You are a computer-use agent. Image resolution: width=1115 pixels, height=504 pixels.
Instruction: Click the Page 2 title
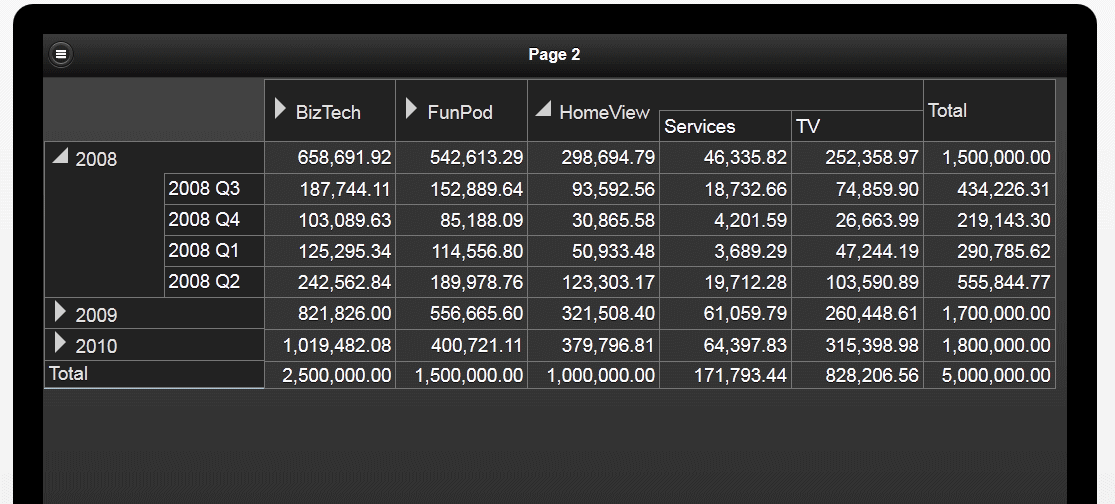click(555, 55)
